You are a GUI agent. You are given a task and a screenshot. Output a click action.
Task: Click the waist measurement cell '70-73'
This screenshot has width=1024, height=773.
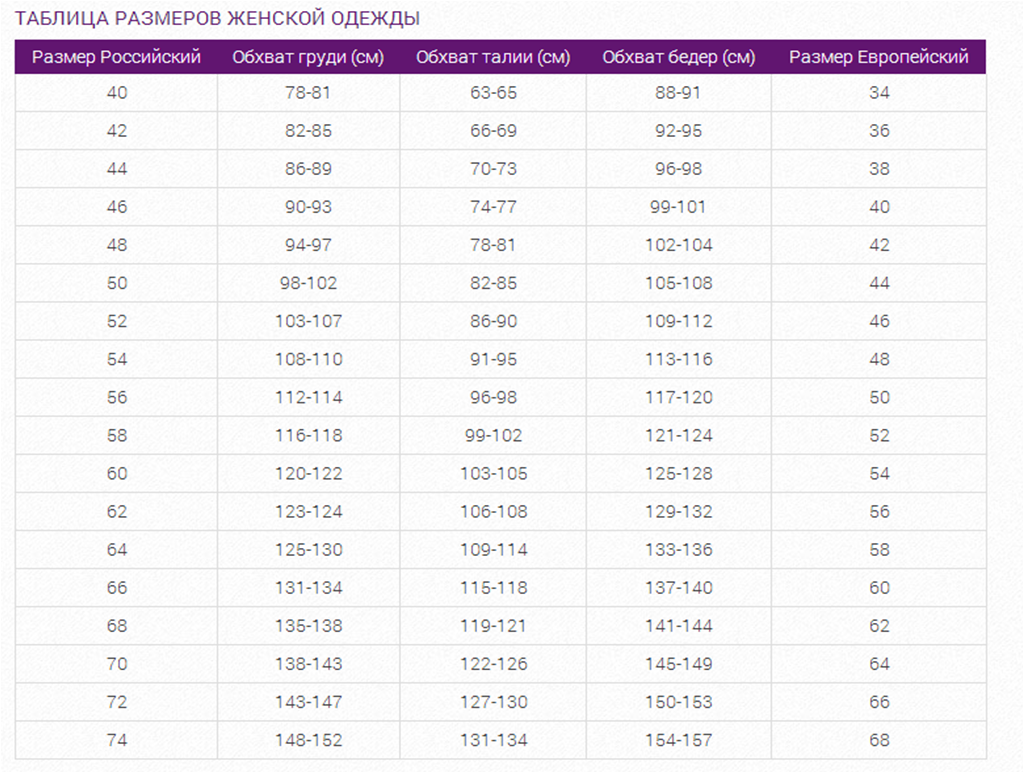click(493, 169)
